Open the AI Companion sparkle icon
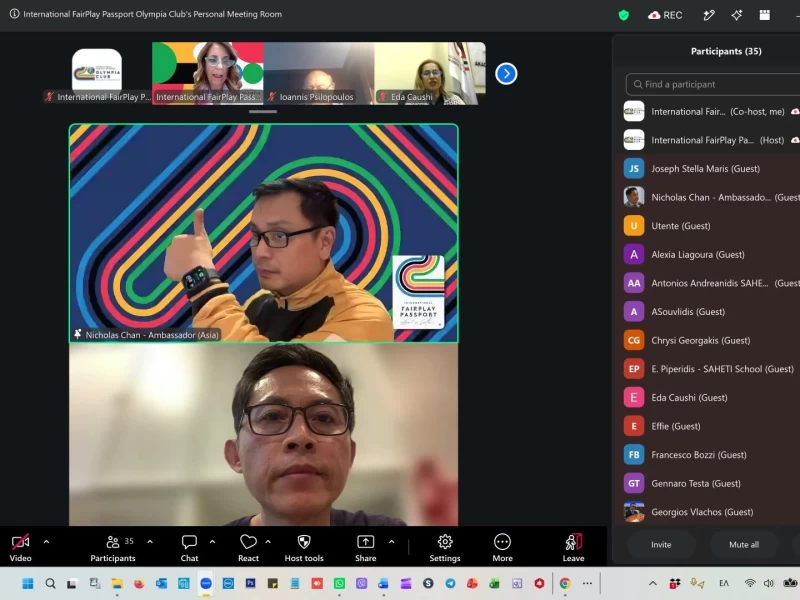 click(x=736, y=15)
